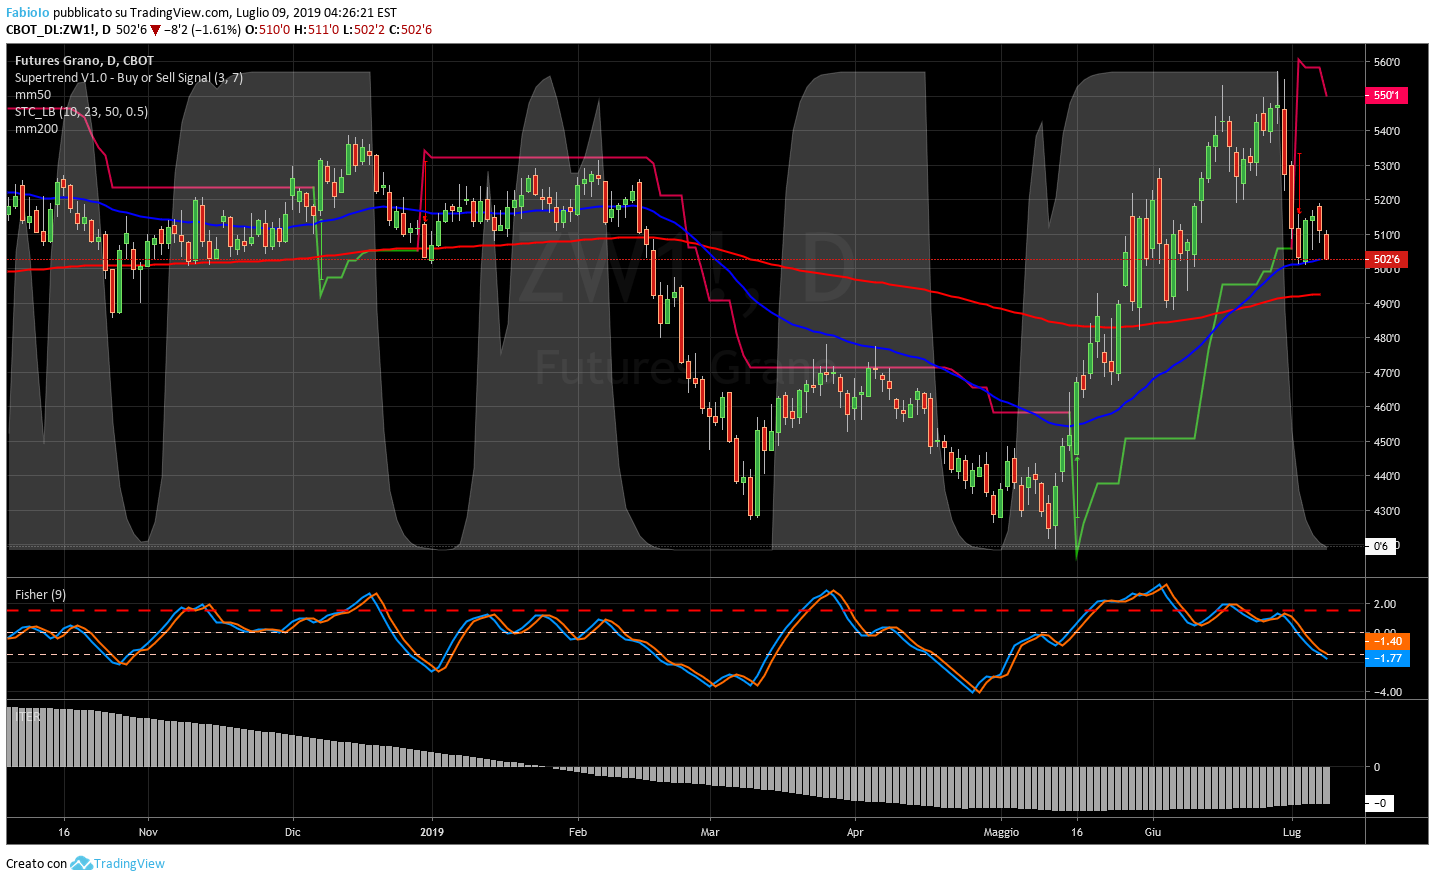Viewport: 1435px width, 881px height.
Task: Select the 'Fisher (9)' pane label
Action: [x=40, y=595]
